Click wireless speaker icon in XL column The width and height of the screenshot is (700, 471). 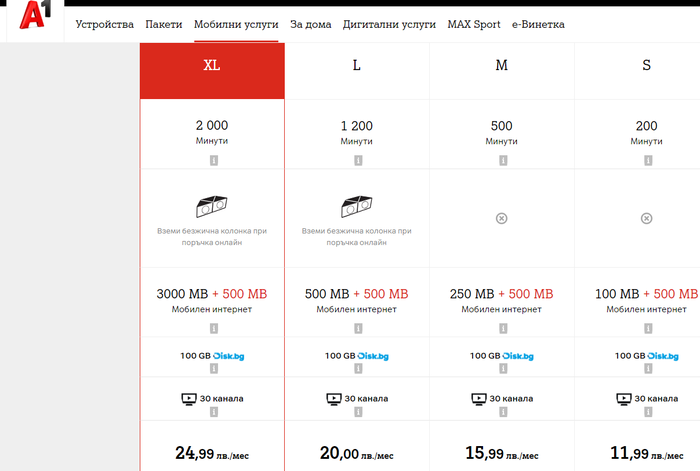click(212, 206)
